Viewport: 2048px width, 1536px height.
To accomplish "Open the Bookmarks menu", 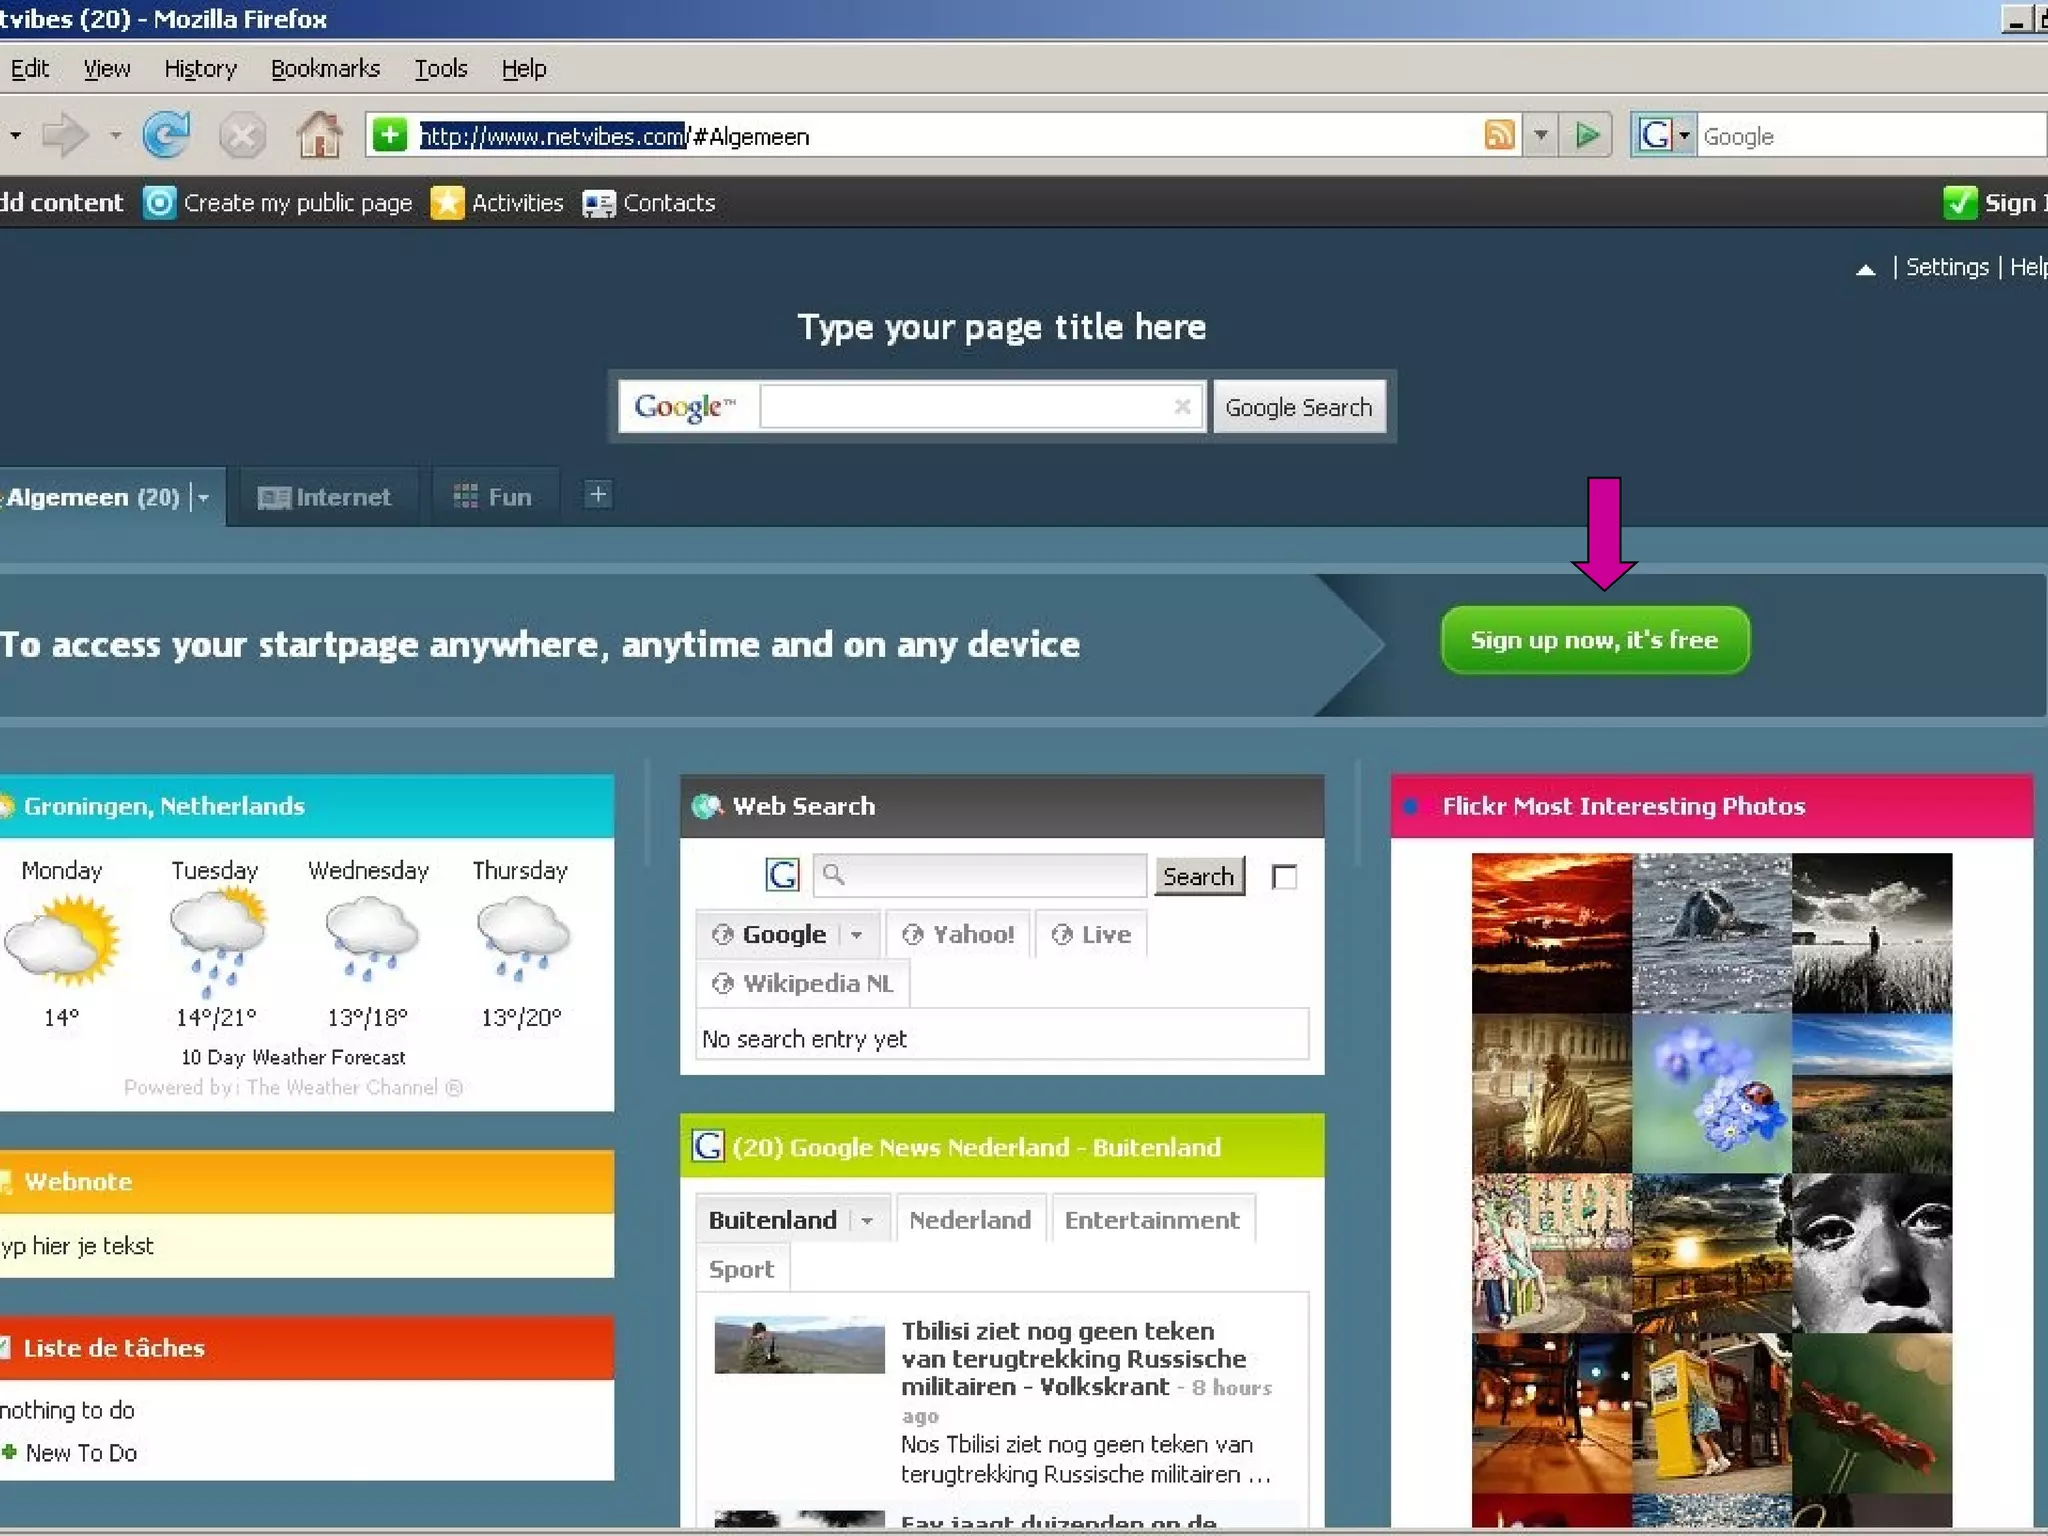I will coord(325,69).
